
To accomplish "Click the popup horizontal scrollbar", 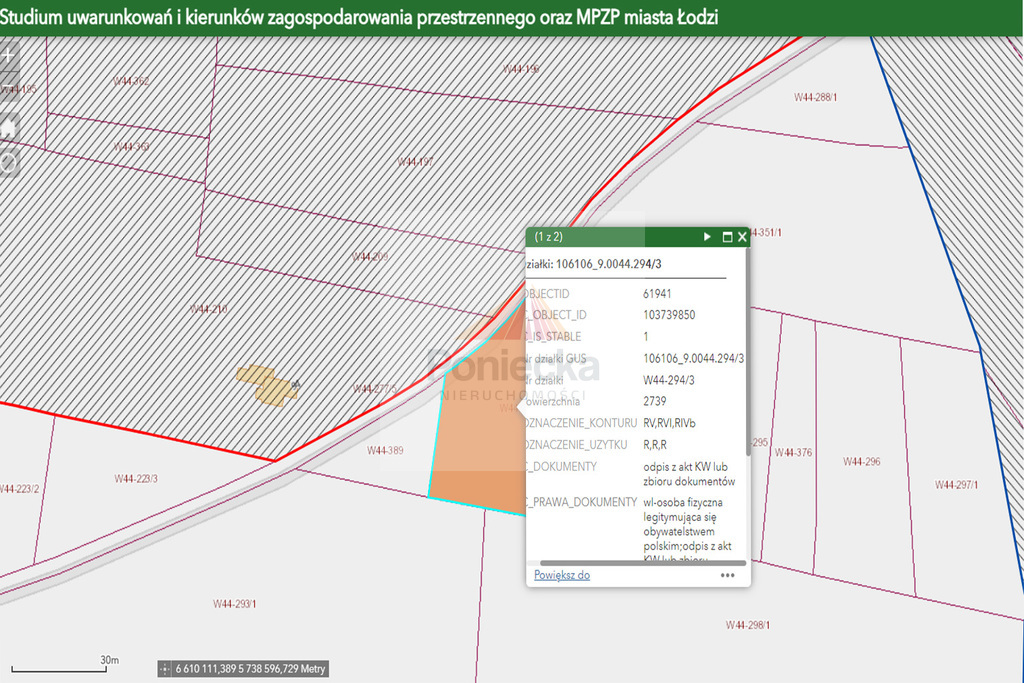I will click(642, 563).
